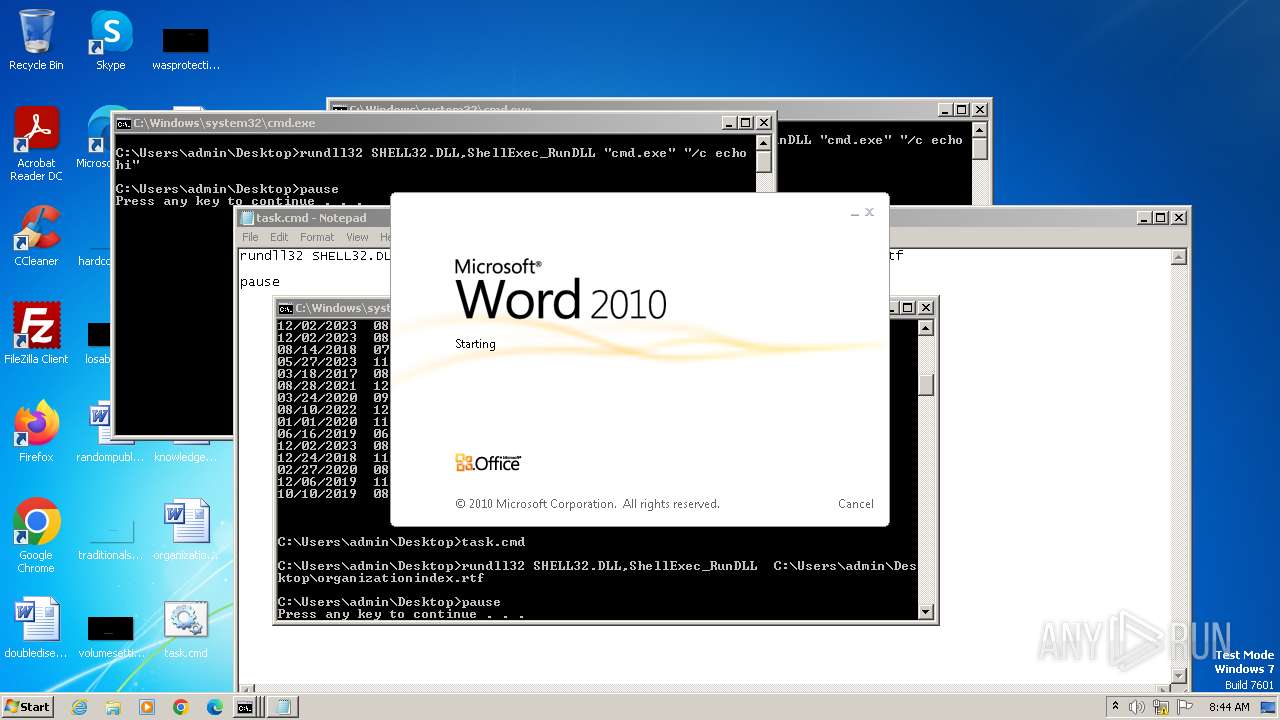
Task: Select the task.cmd desktop file
Action: pyautogui.click(x=186, y=628)
